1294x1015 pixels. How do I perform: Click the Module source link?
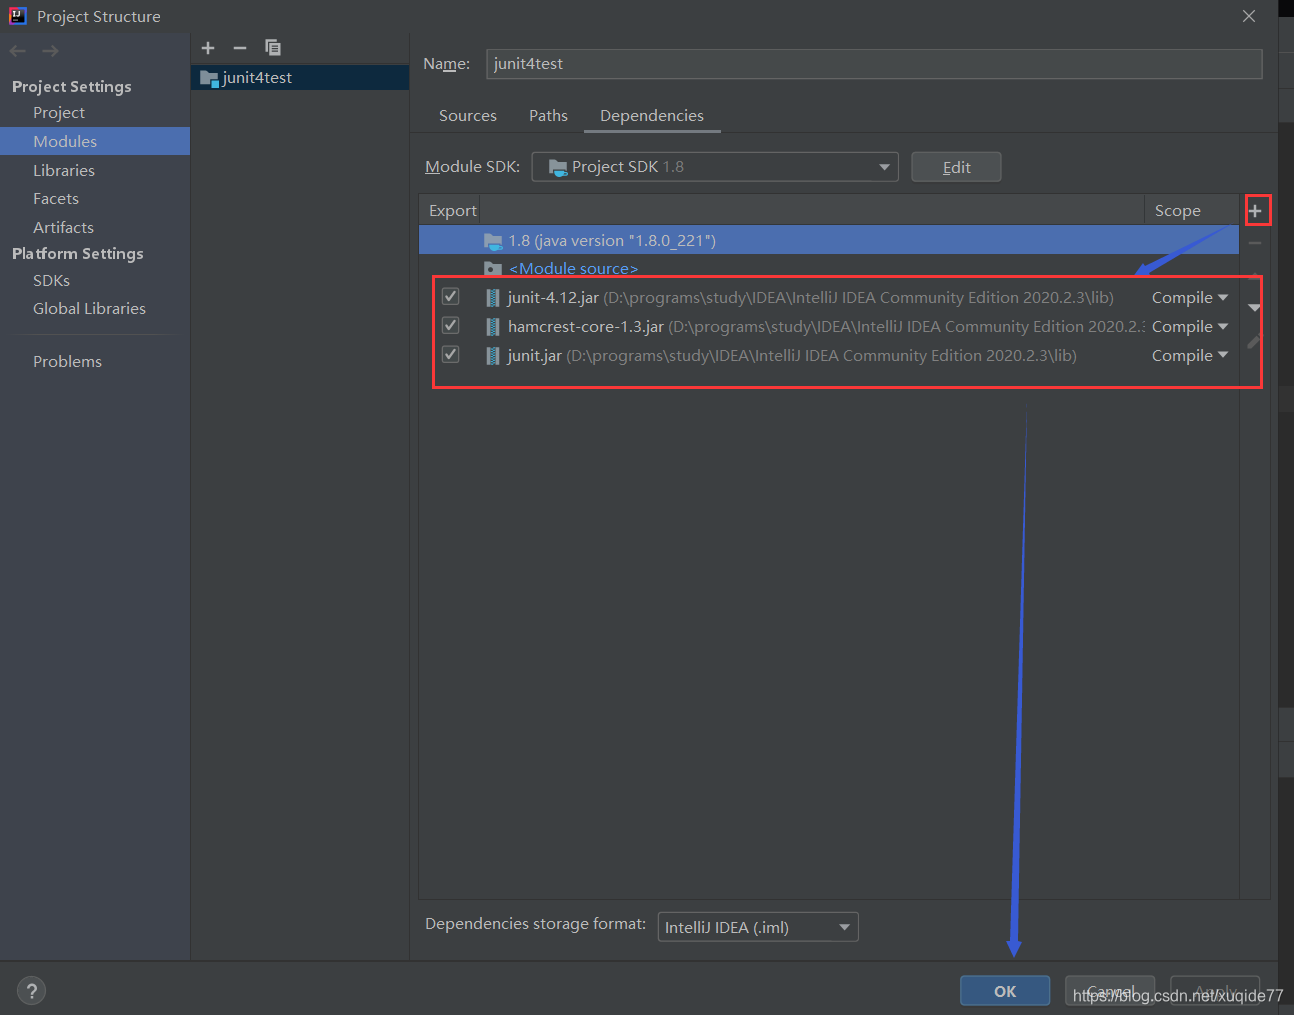(573, 269)
